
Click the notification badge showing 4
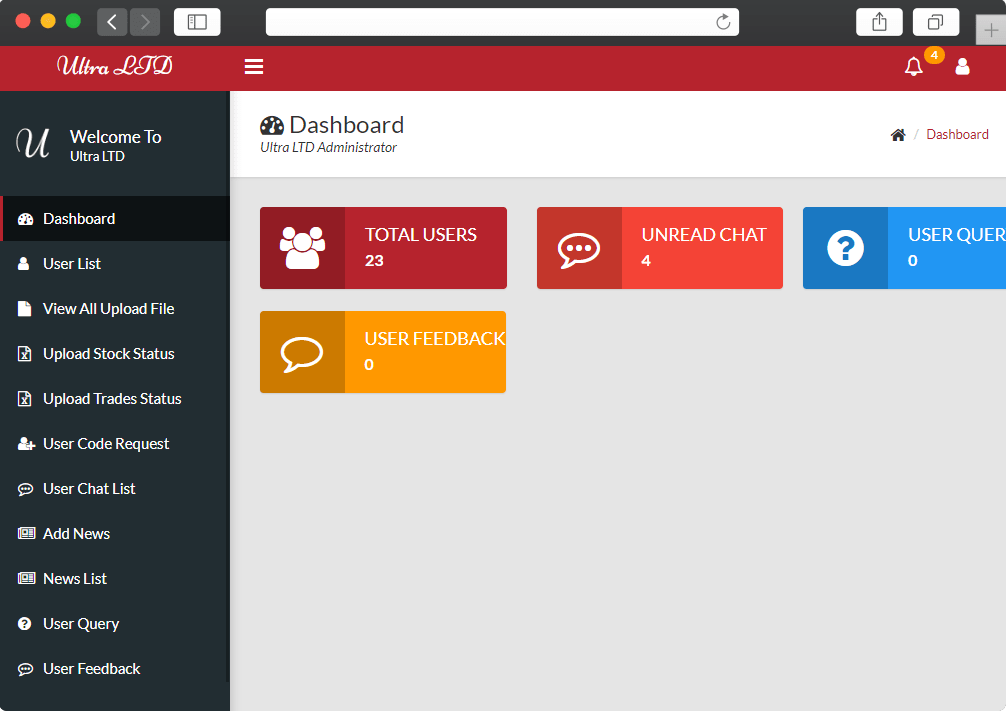[934, 55]
